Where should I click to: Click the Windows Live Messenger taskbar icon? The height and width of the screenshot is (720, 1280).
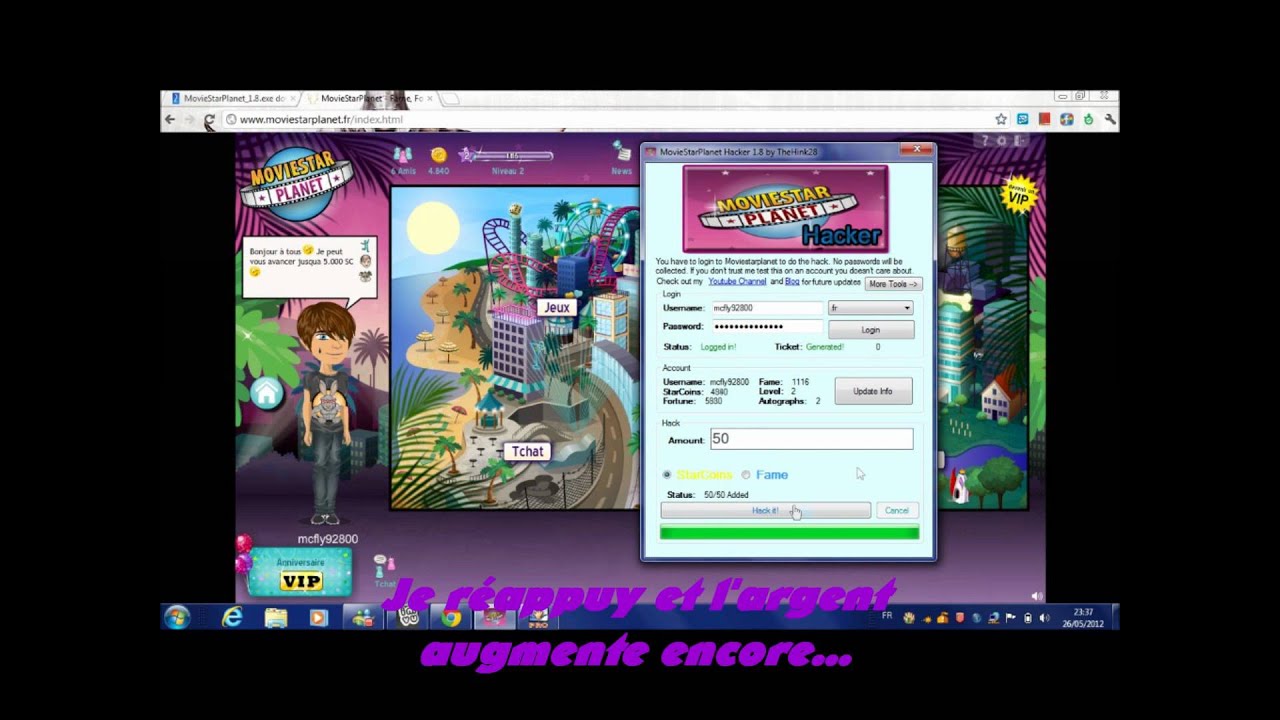tap(362, 618)
